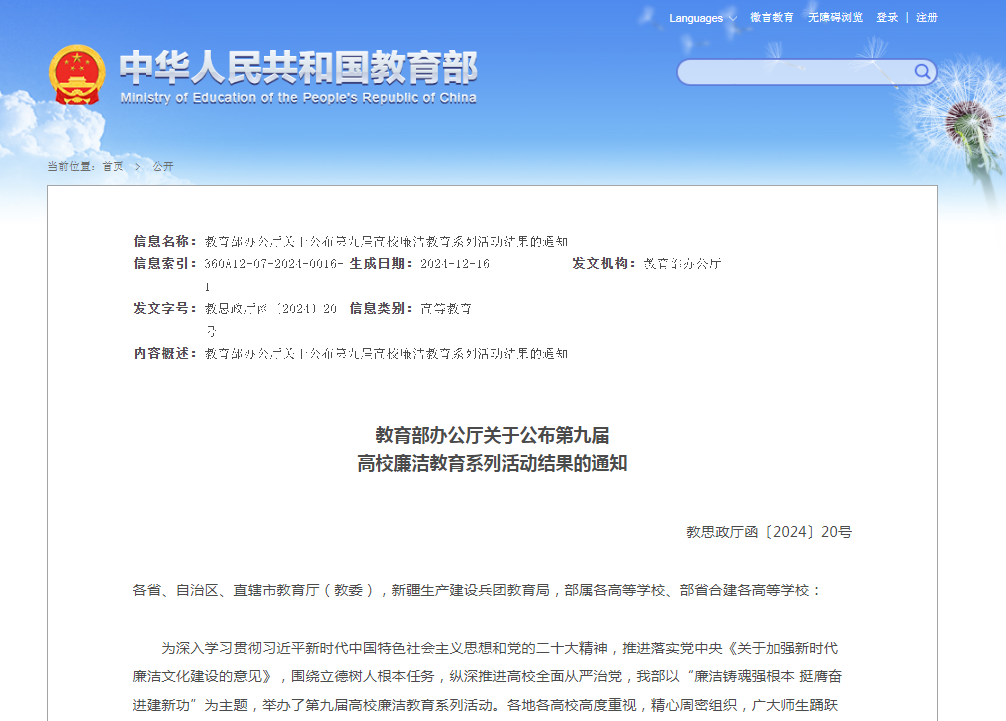Click the magnifier search icon

point(922,71)
